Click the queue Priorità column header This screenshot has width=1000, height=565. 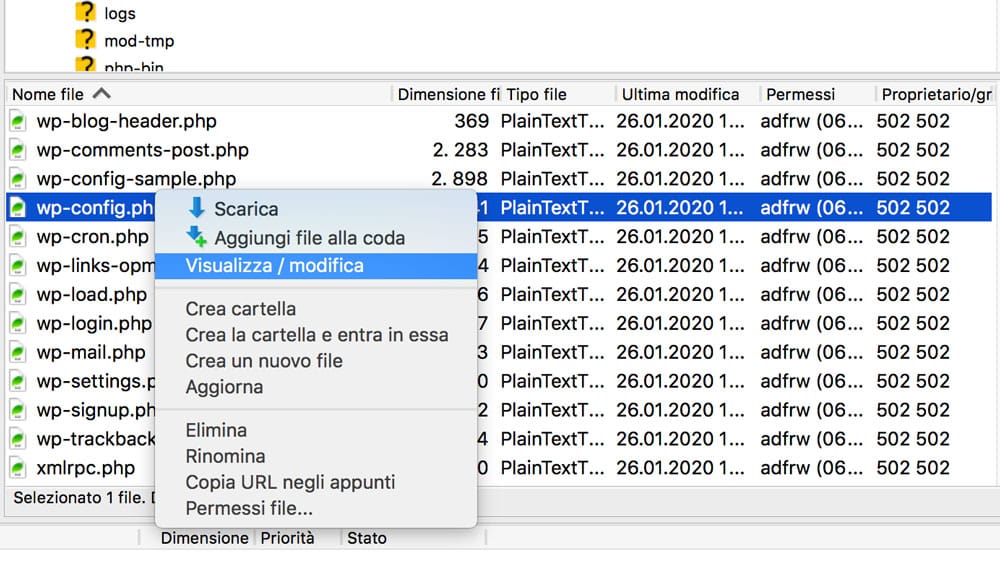click(287, 538)
